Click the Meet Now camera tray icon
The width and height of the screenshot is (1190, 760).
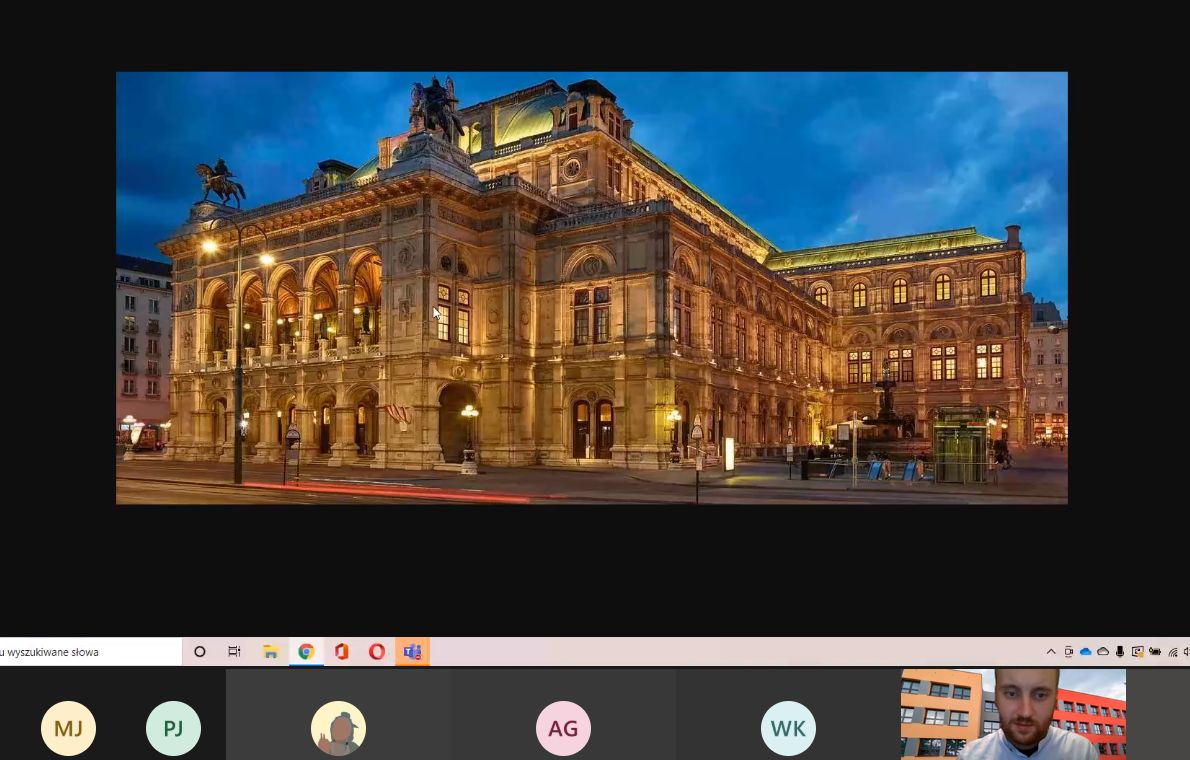tap(1068, 652)
